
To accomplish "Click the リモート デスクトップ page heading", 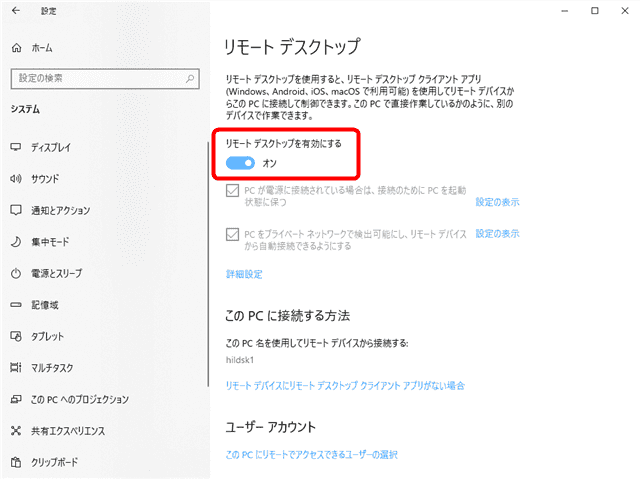I will [292, 47].
